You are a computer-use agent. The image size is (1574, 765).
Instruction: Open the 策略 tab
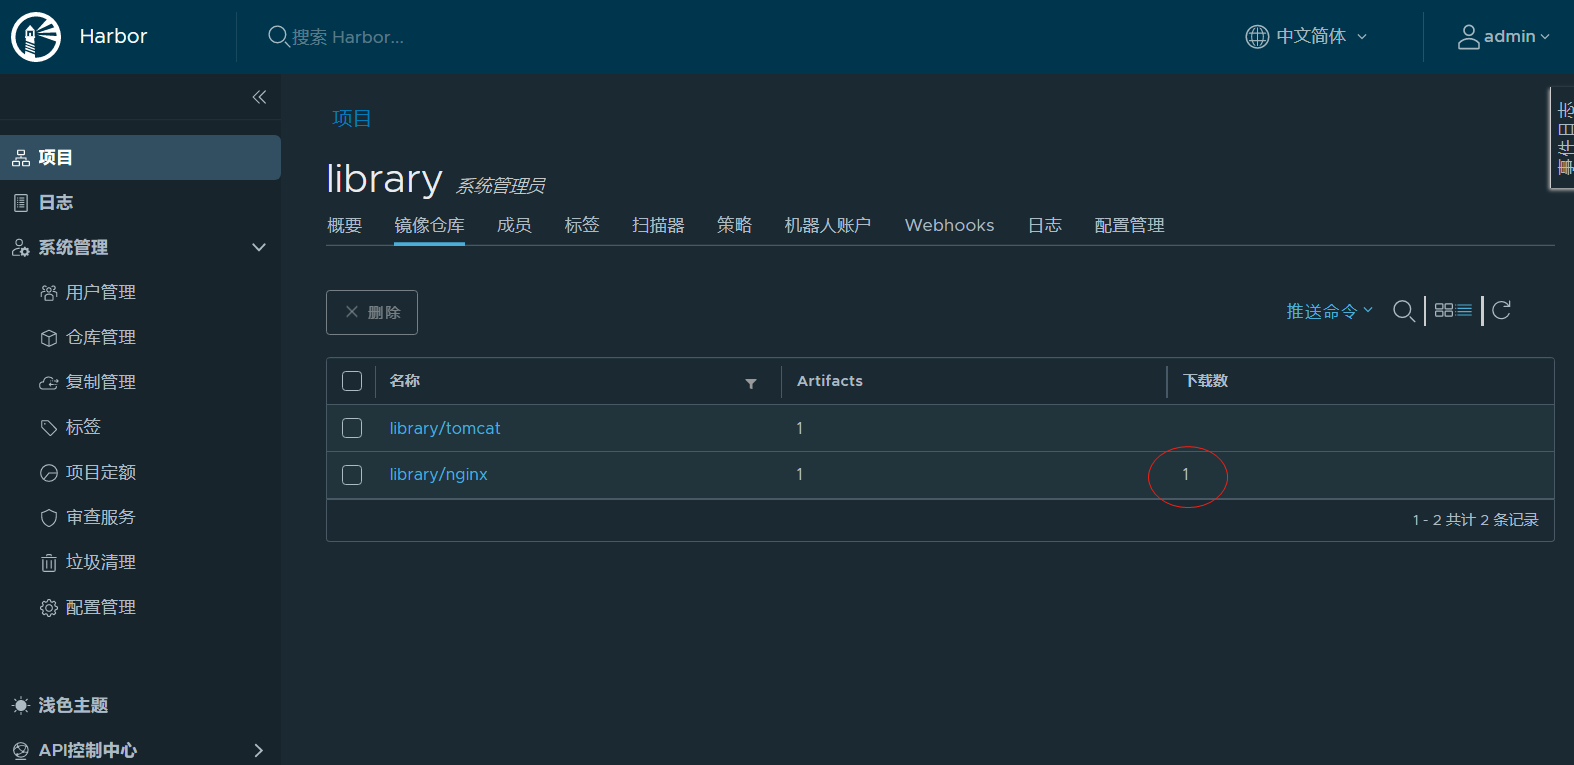coord(734,226)
